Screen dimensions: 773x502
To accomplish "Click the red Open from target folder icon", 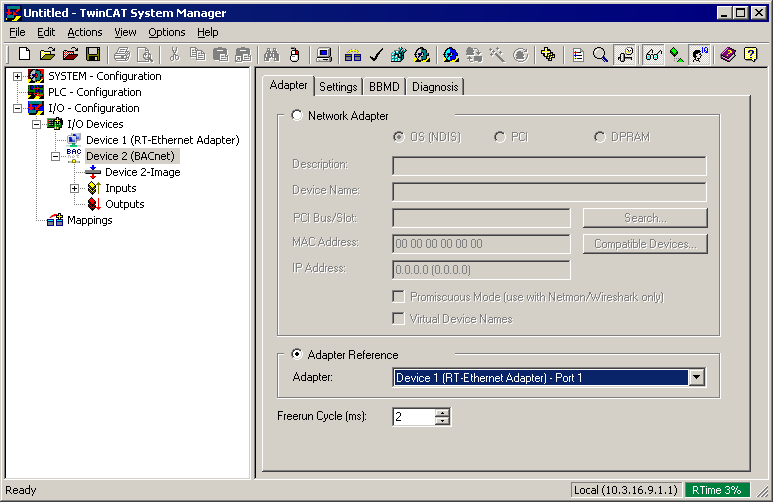I will pyautogui.click(x=70, y=54).
